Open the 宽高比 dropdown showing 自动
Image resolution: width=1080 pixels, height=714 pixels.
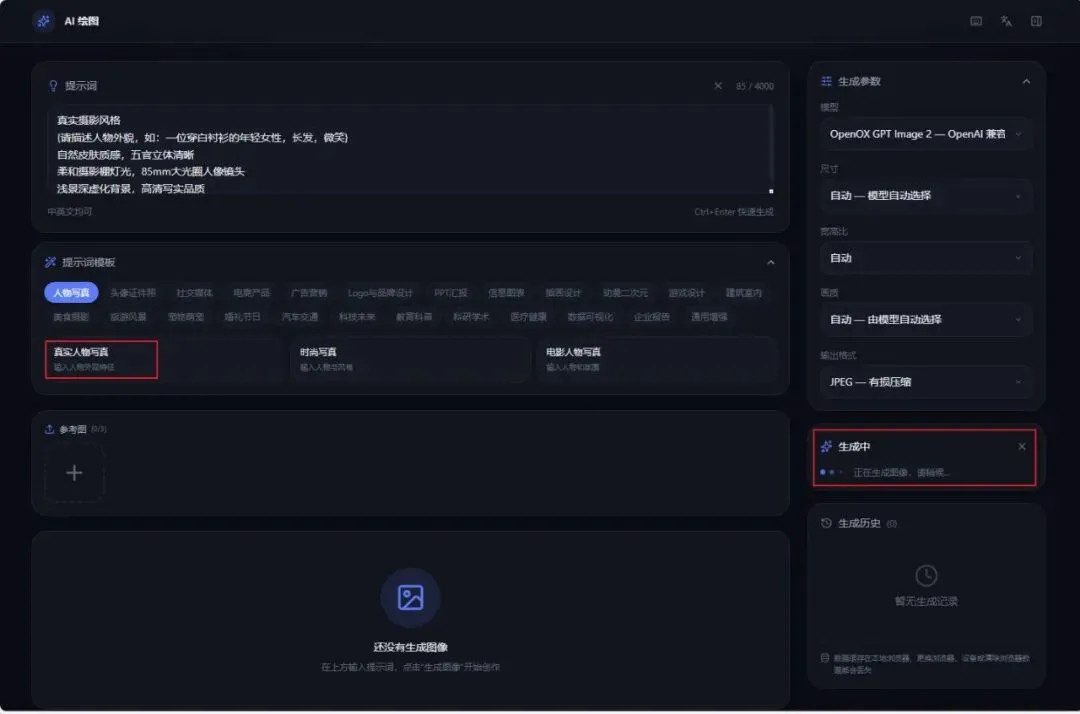926,258
